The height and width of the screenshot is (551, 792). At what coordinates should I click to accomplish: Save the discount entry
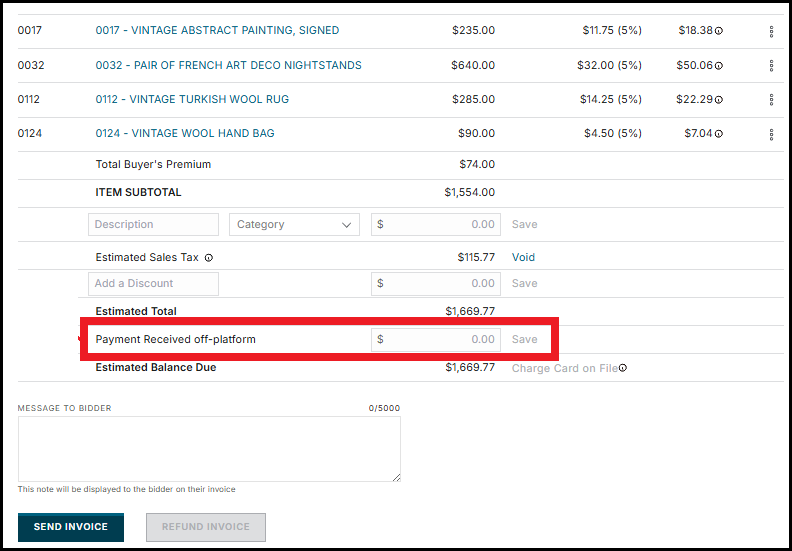click(524, 283)
